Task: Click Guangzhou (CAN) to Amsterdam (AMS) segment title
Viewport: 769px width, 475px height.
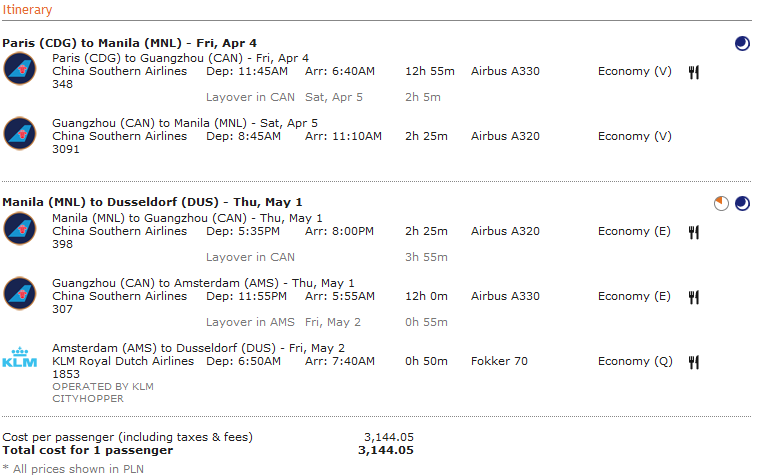Action: 203,283
